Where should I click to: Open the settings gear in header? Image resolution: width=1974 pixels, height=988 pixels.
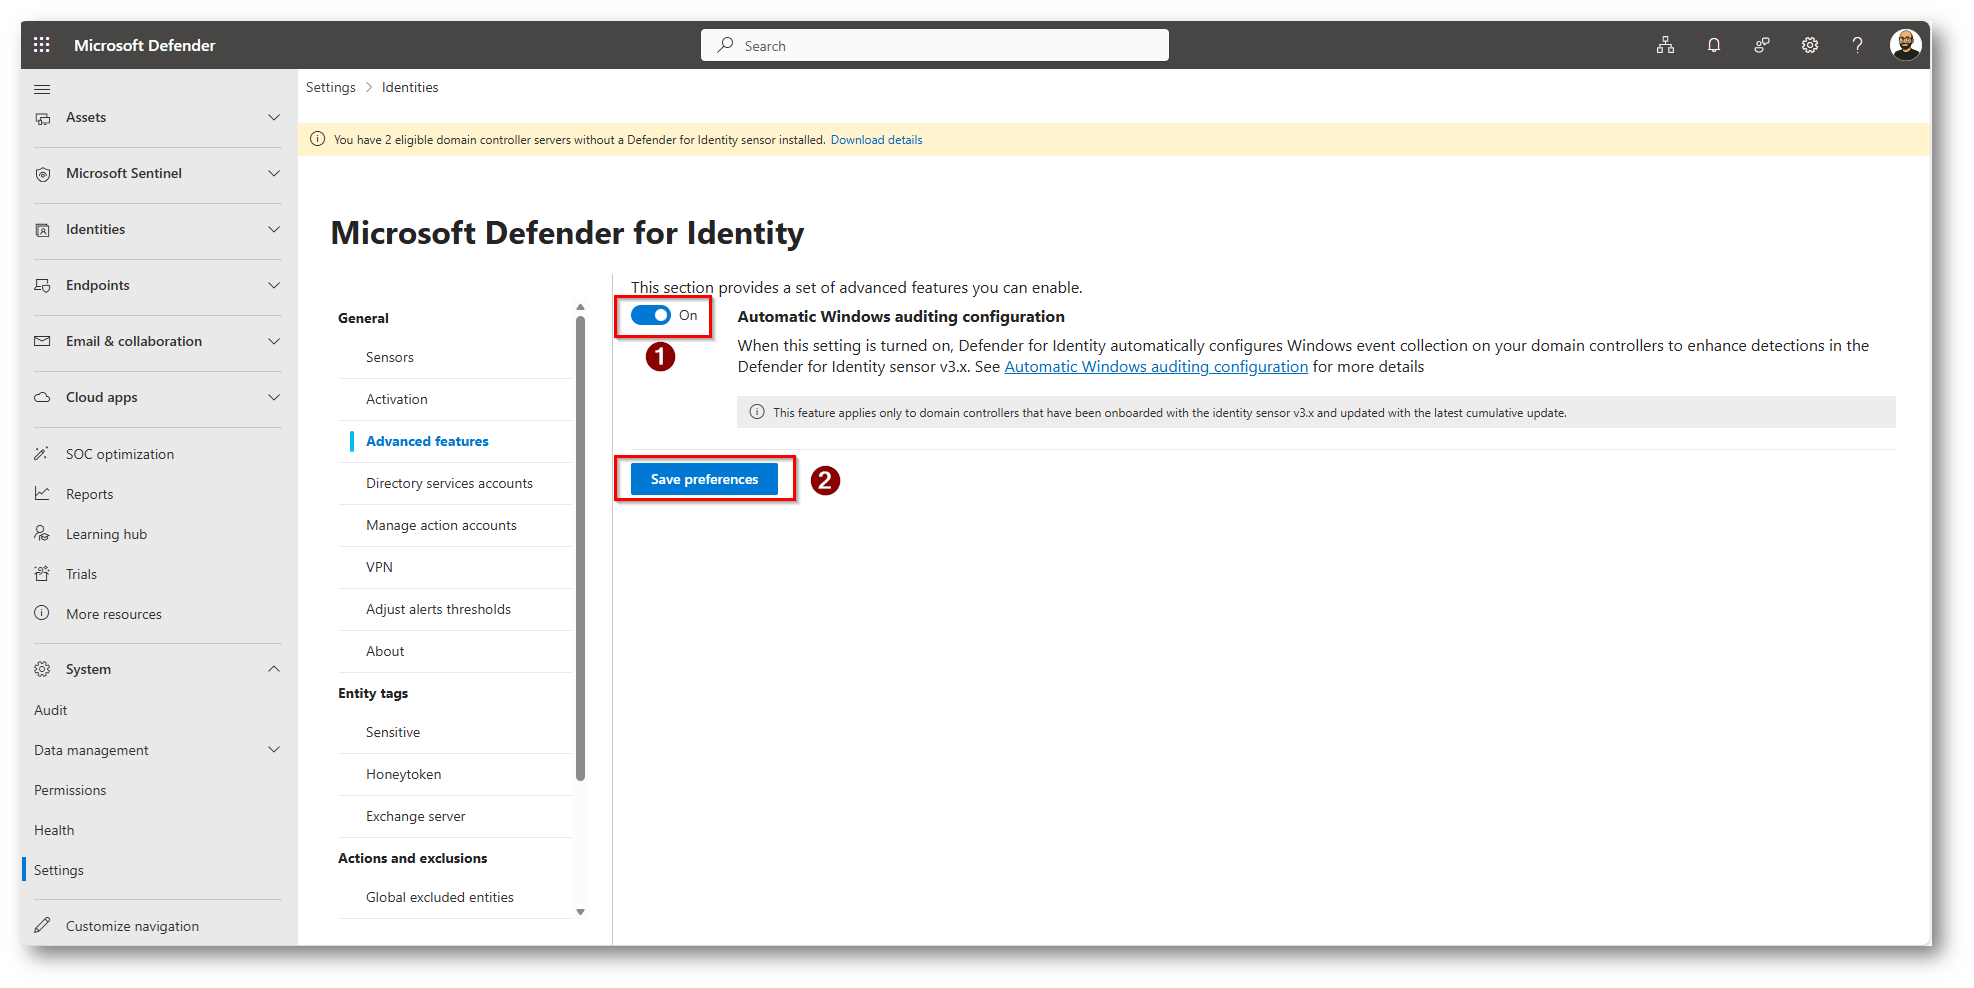(x=1809, y=45)
